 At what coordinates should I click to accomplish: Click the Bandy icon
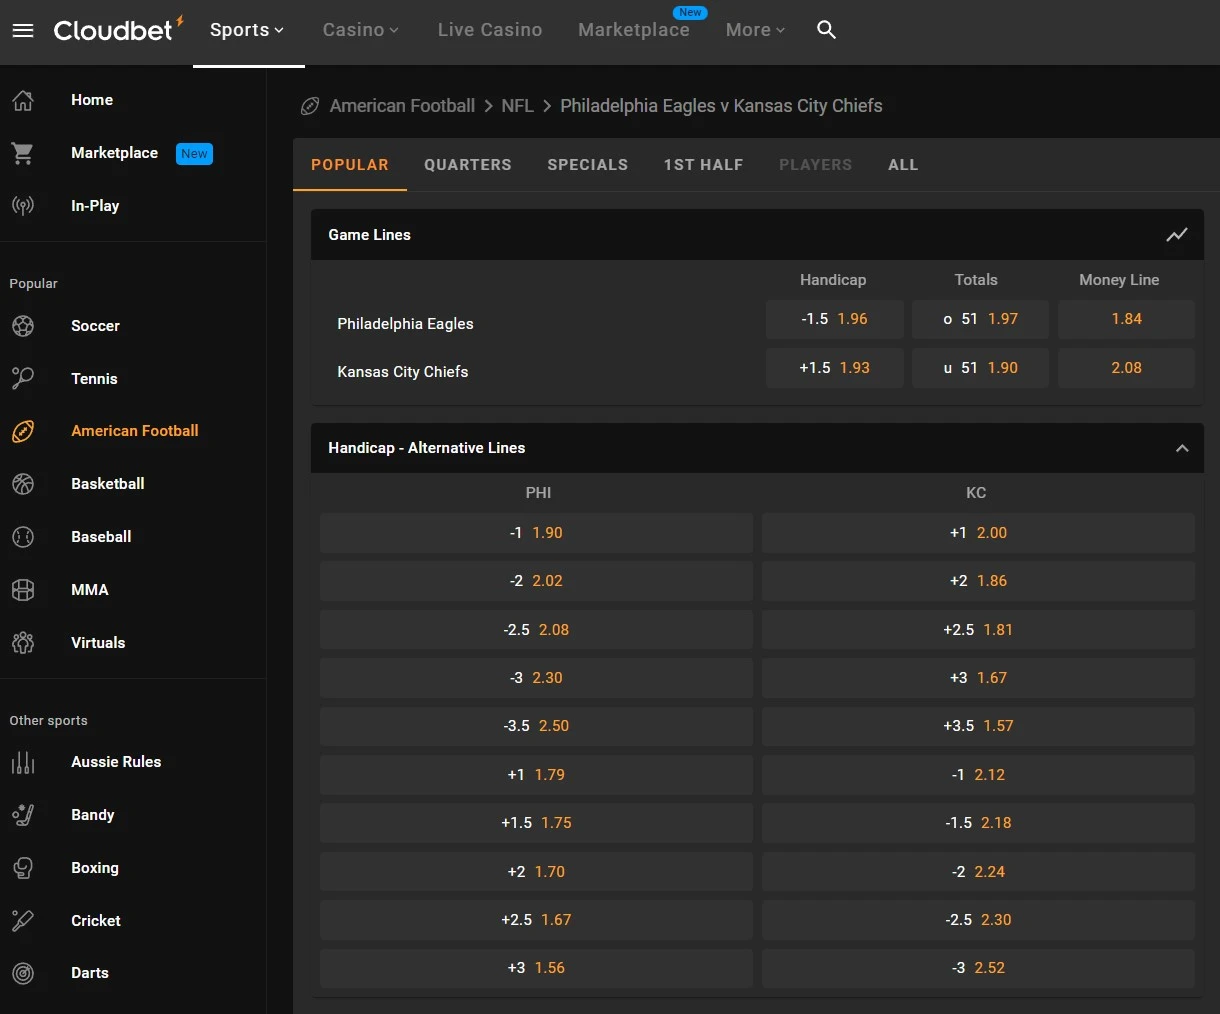(23, 815)
